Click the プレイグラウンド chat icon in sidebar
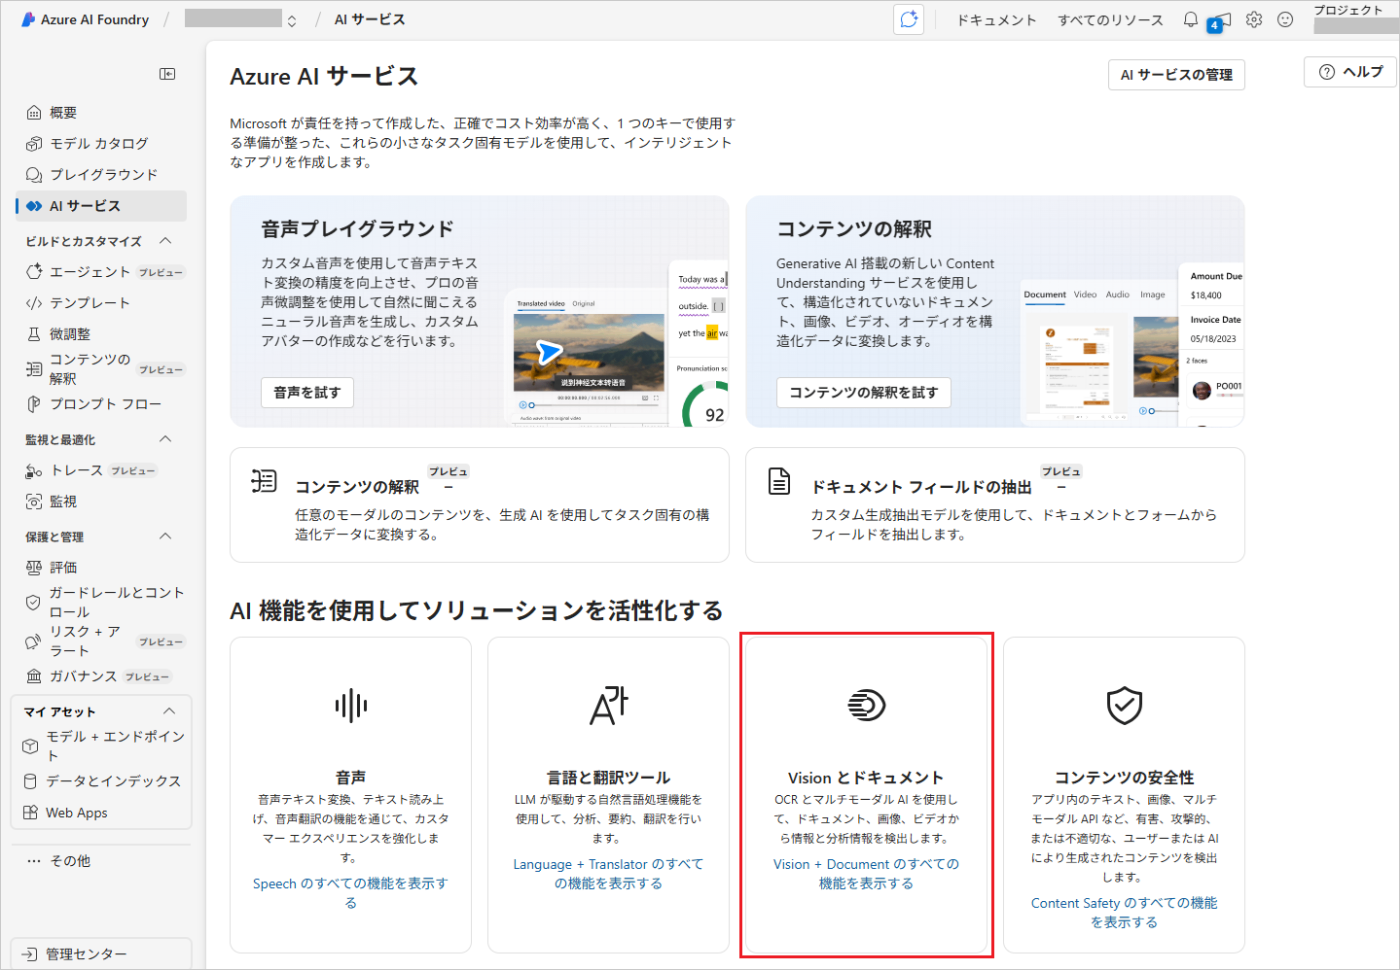 pos(34,175)
